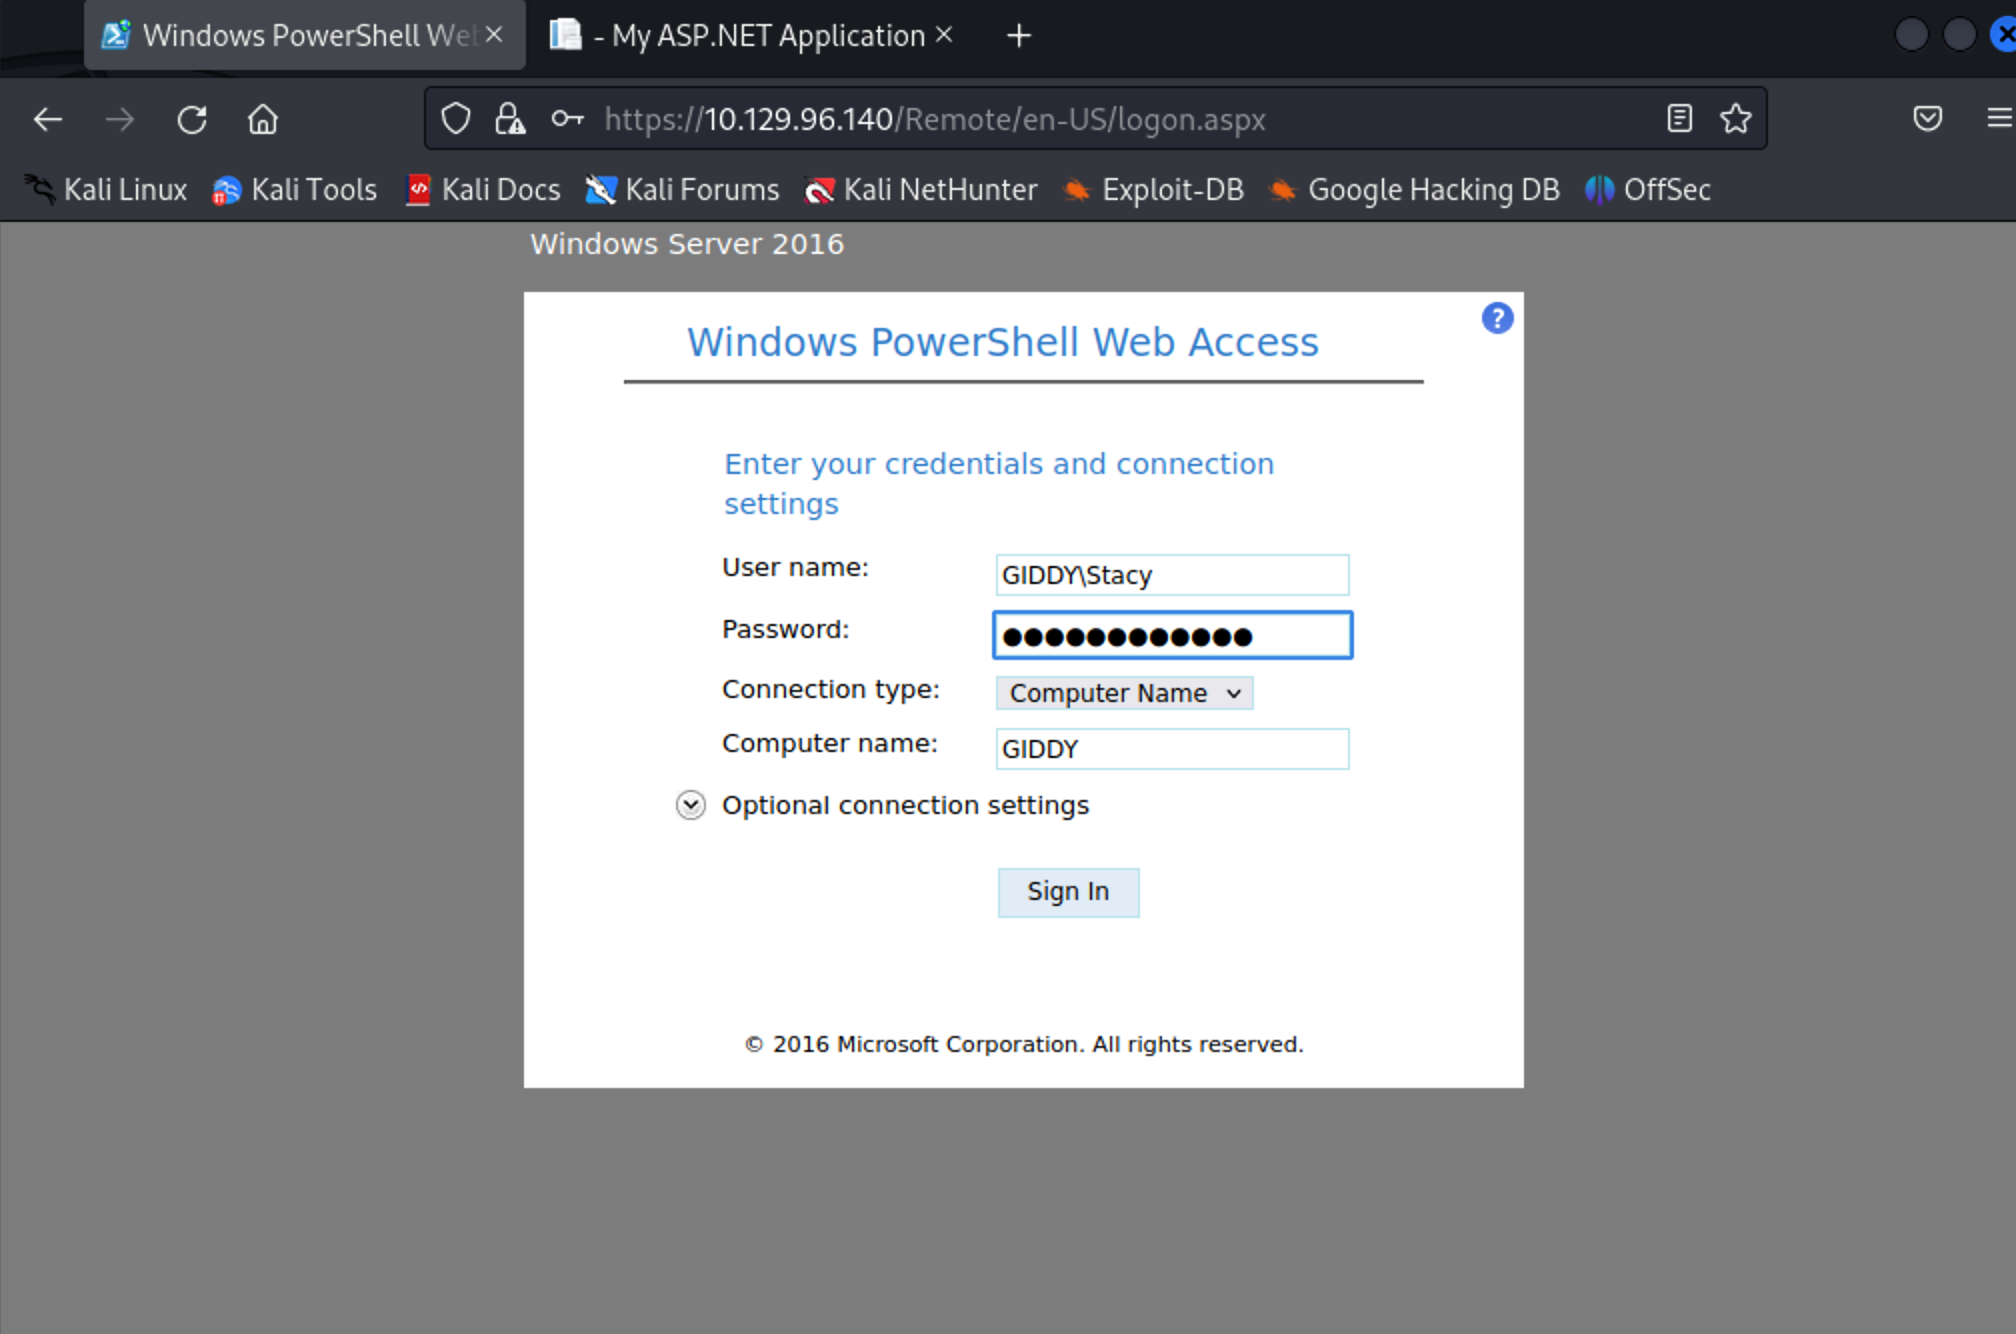
Task: Open tracking protection shield icon
Action: (456, 119)
